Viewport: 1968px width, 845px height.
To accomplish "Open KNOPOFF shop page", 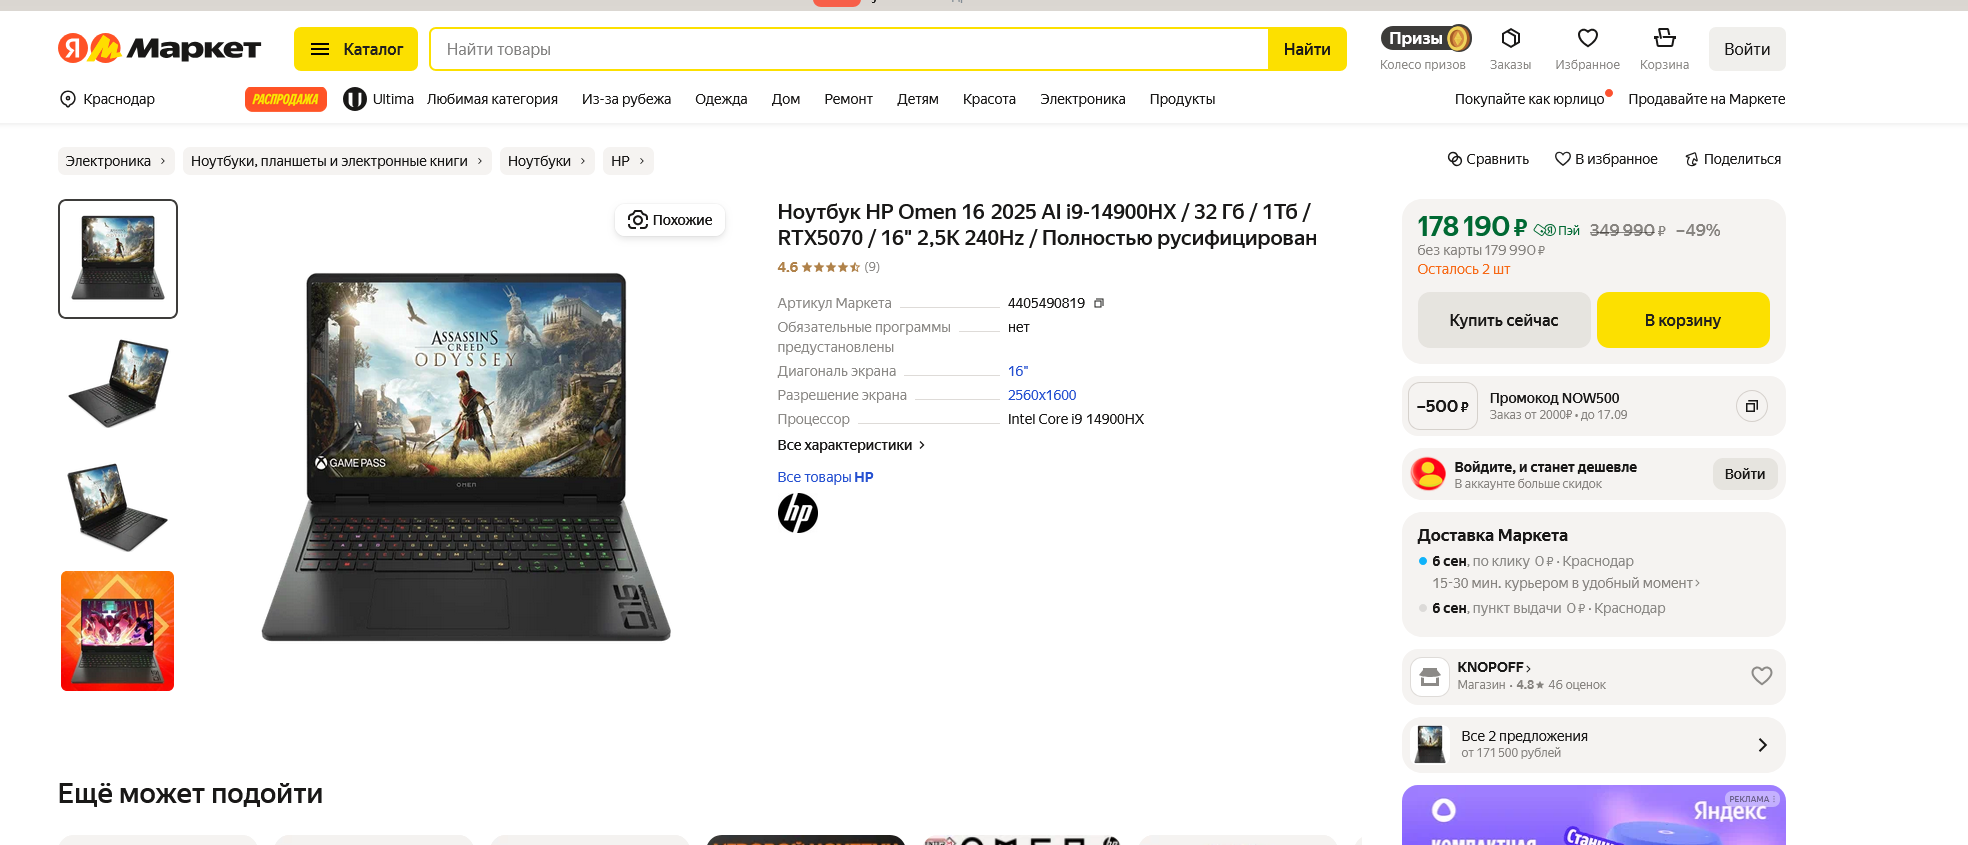I will pyautogui.click(x=1494, y=667).
